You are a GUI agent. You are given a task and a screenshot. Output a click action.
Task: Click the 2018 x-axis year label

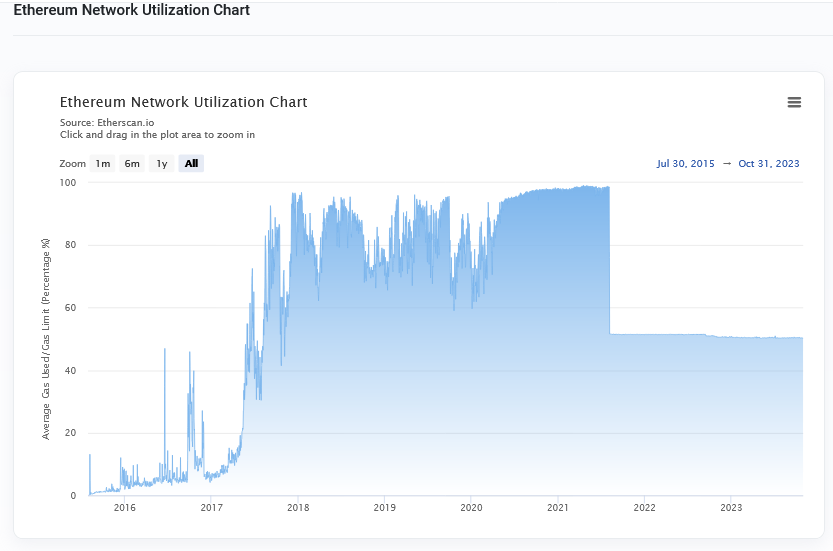pos(298,508)
